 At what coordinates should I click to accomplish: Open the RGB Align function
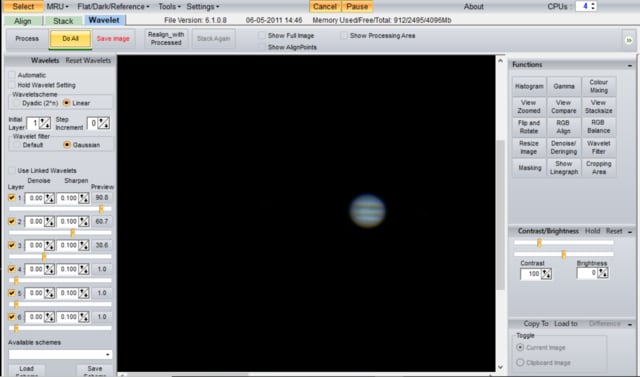pos(563,127)
